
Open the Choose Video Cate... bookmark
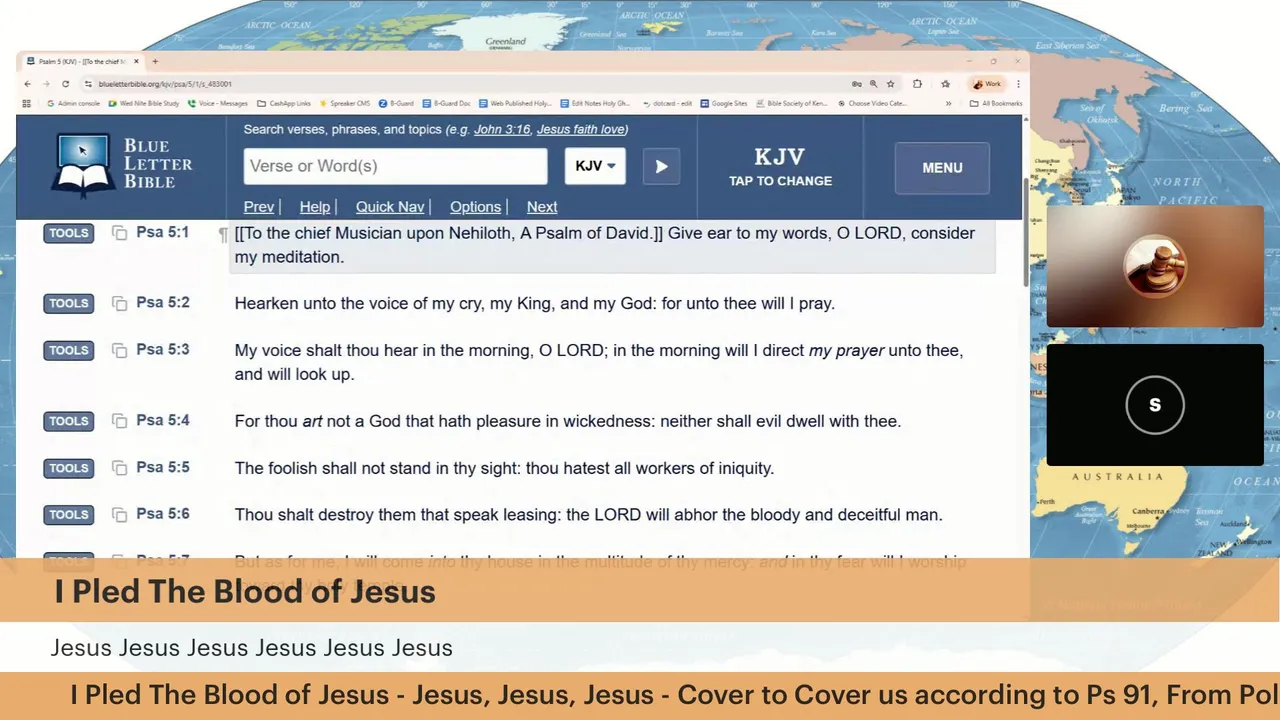click(x=872, y=103)
